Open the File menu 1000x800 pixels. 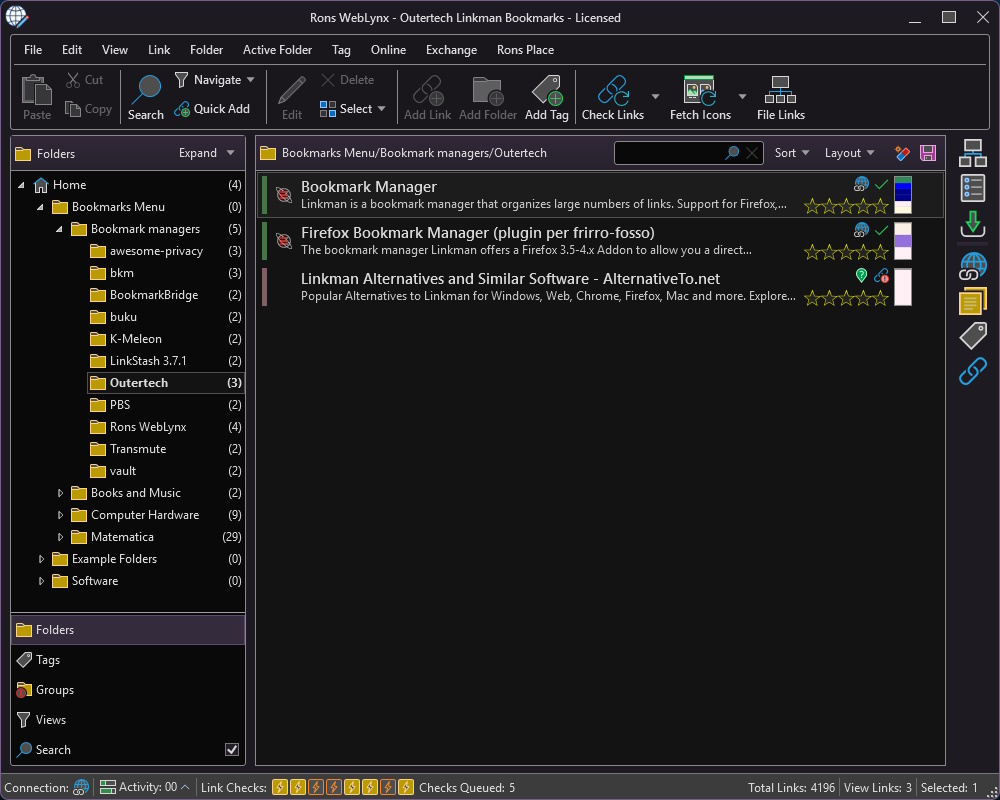click(33, 50)
